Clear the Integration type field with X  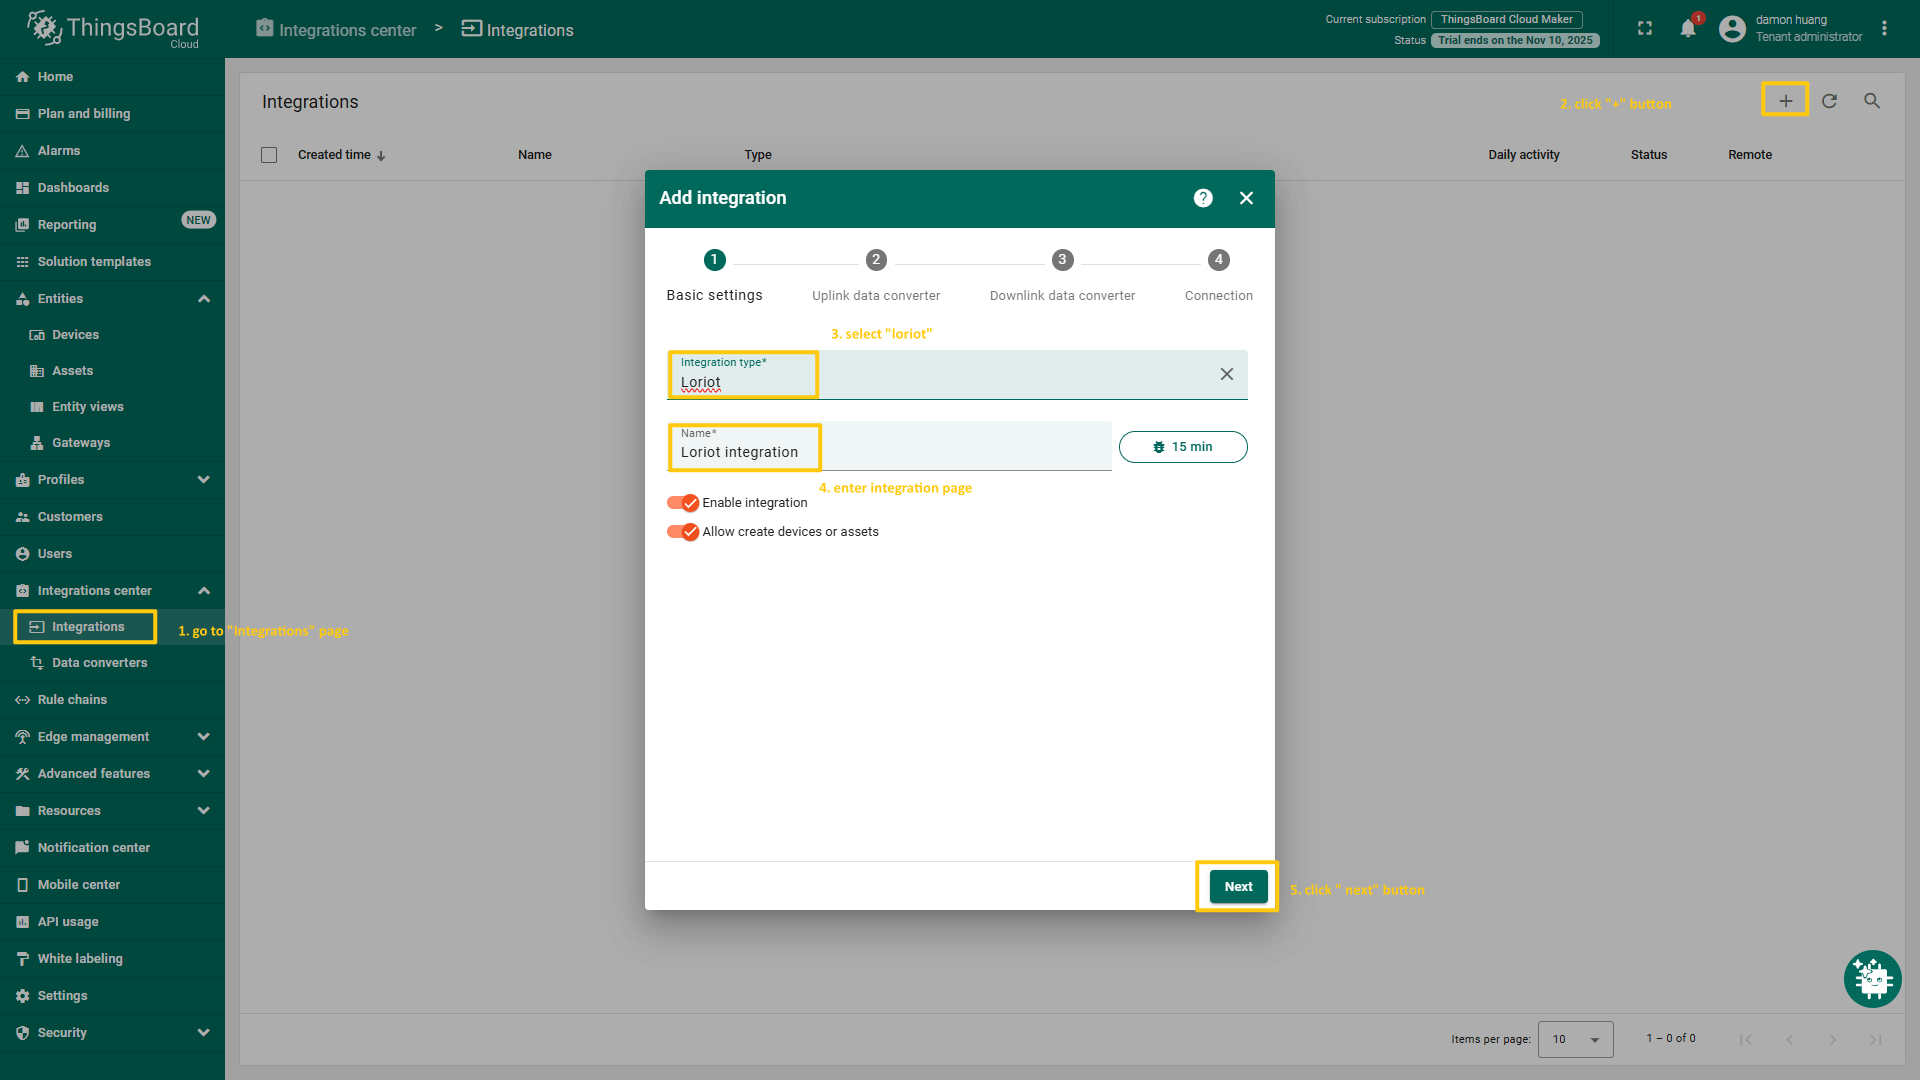tap(1226, 374)
